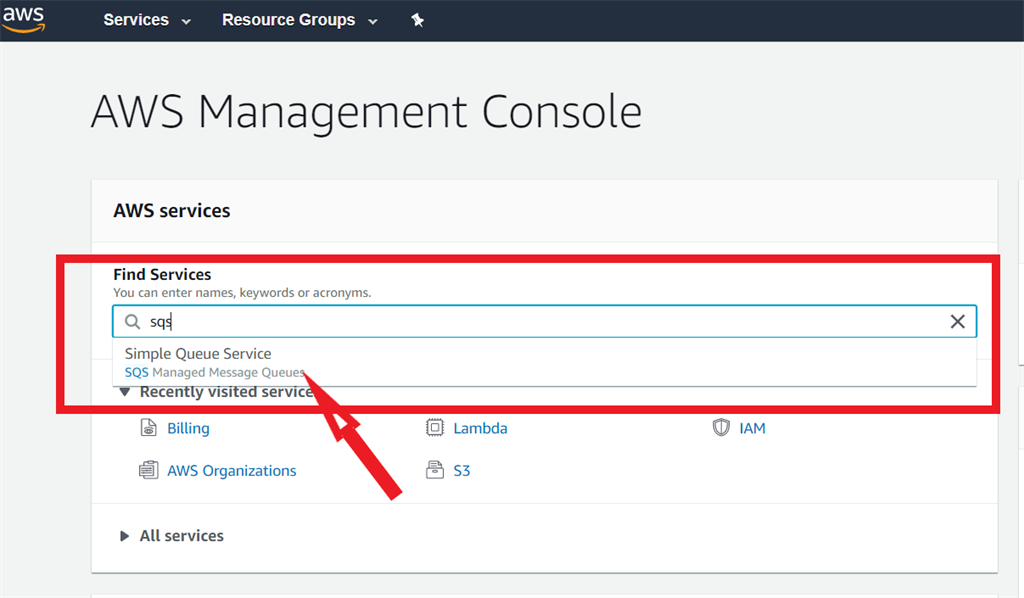
Task: Click the Lambda service icon
Action: coord(435,428)
